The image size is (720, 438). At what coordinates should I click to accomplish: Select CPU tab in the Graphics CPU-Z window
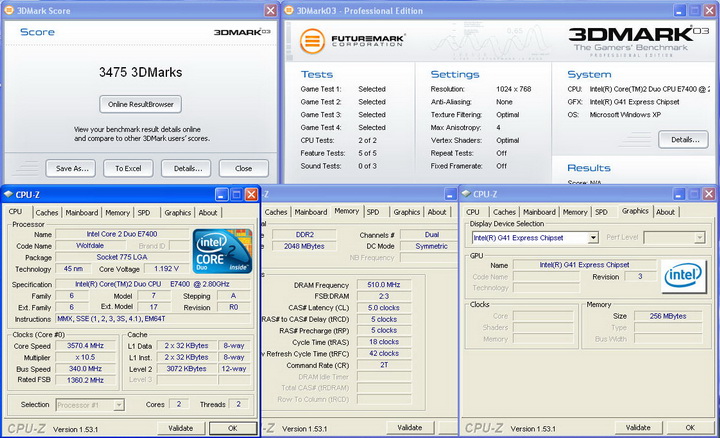coord(473,212)
